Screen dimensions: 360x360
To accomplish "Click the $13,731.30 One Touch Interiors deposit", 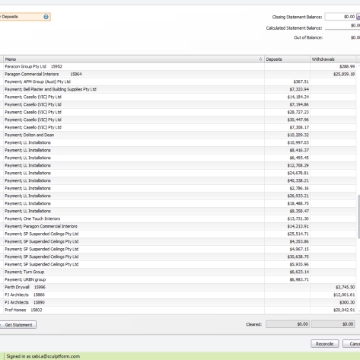I will [x=298, y=219].
